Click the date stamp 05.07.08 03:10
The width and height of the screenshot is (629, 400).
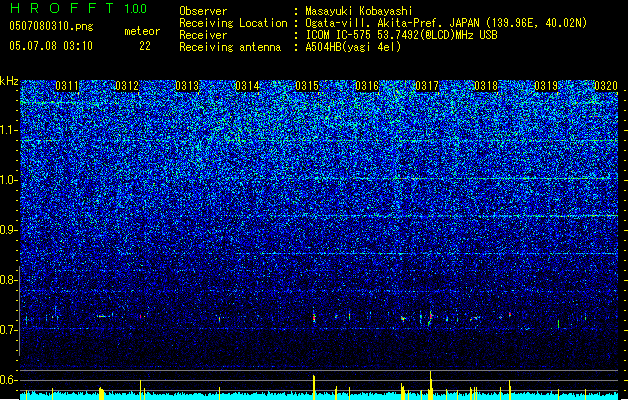click(51, 46)
